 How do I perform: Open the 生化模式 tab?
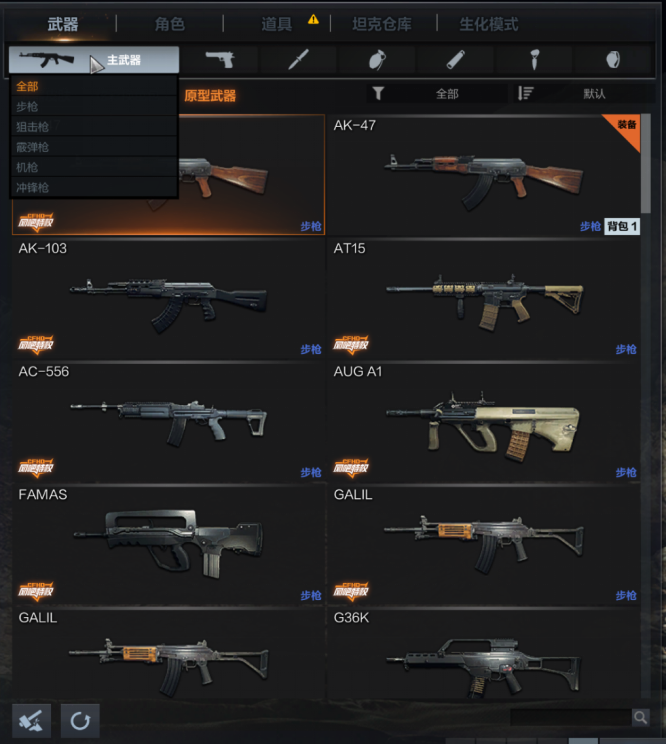[488, 24]
